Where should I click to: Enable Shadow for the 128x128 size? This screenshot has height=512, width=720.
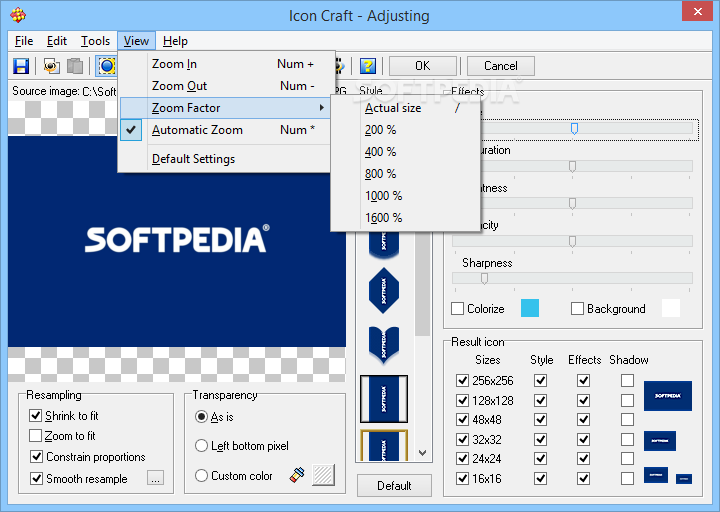(x=627, y=400)
